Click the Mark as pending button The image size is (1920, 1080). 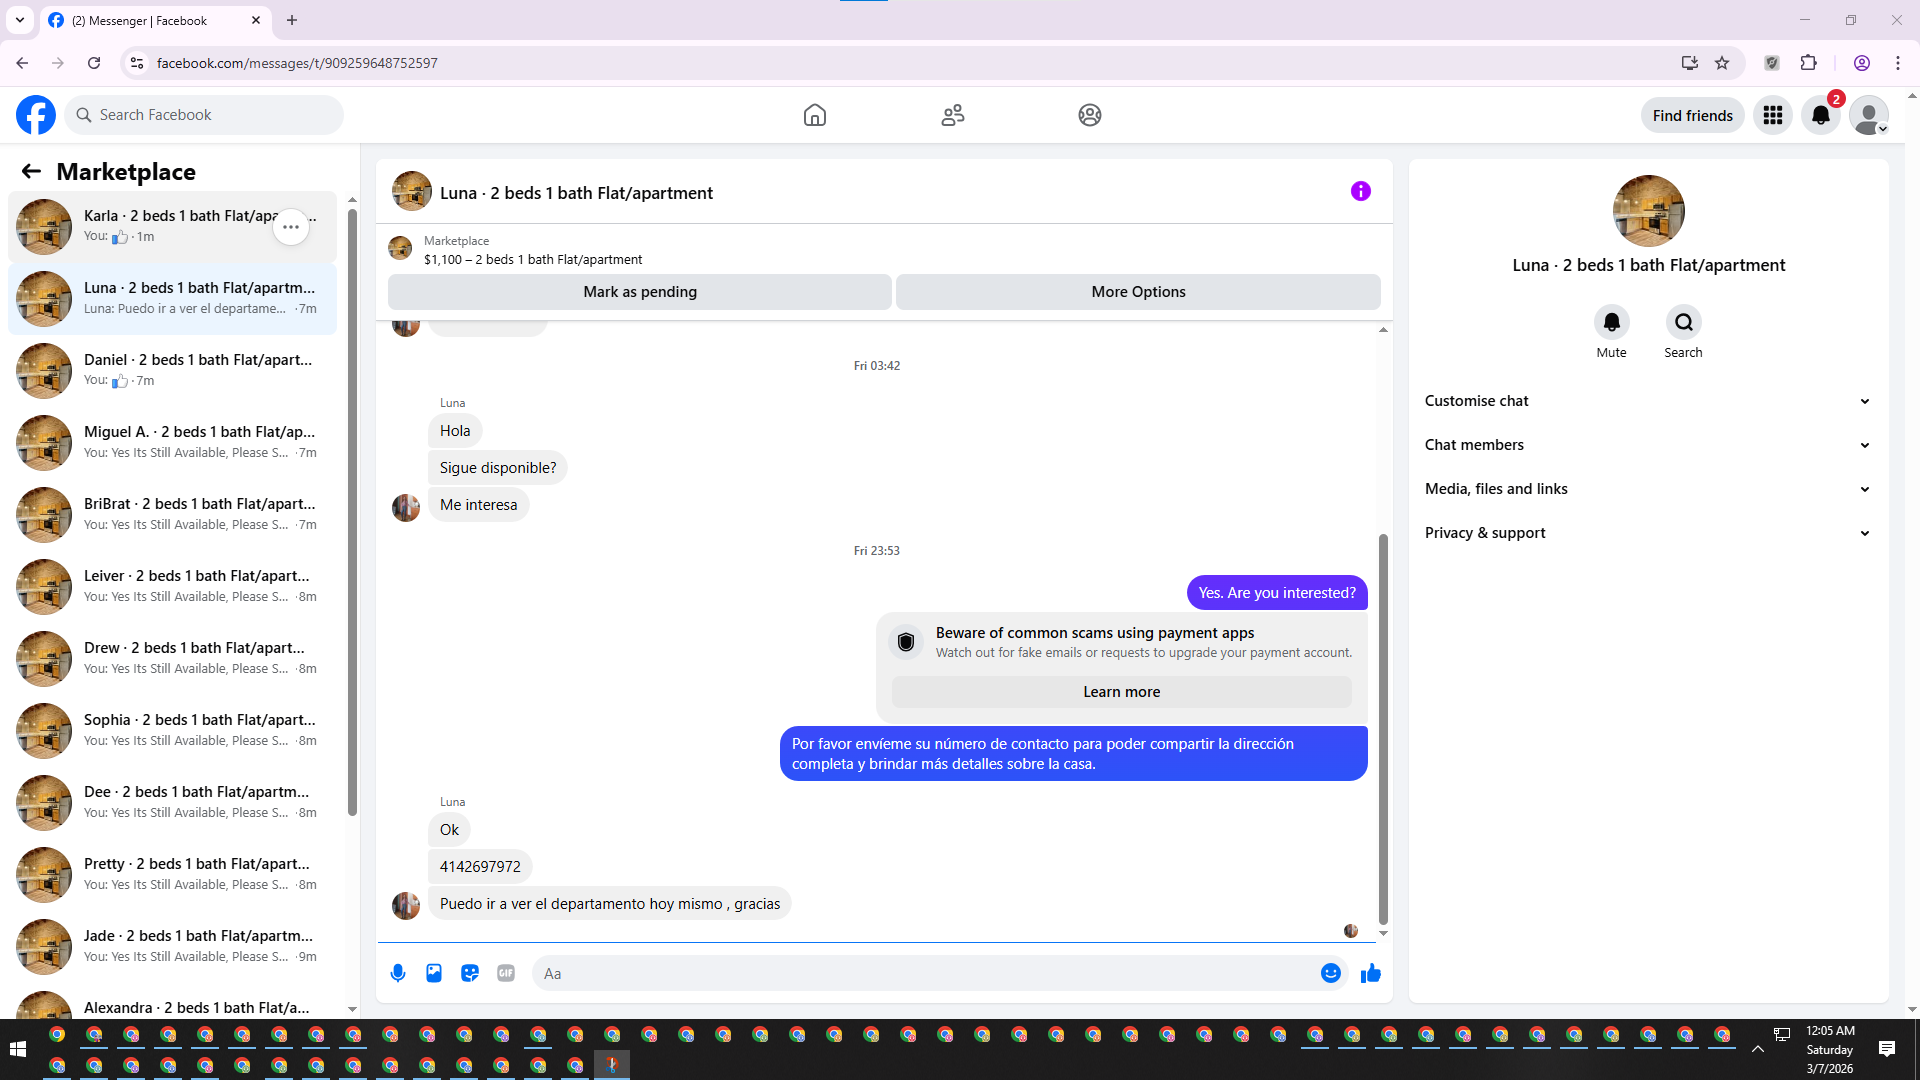pyautogui.click(x=640, y=292)
